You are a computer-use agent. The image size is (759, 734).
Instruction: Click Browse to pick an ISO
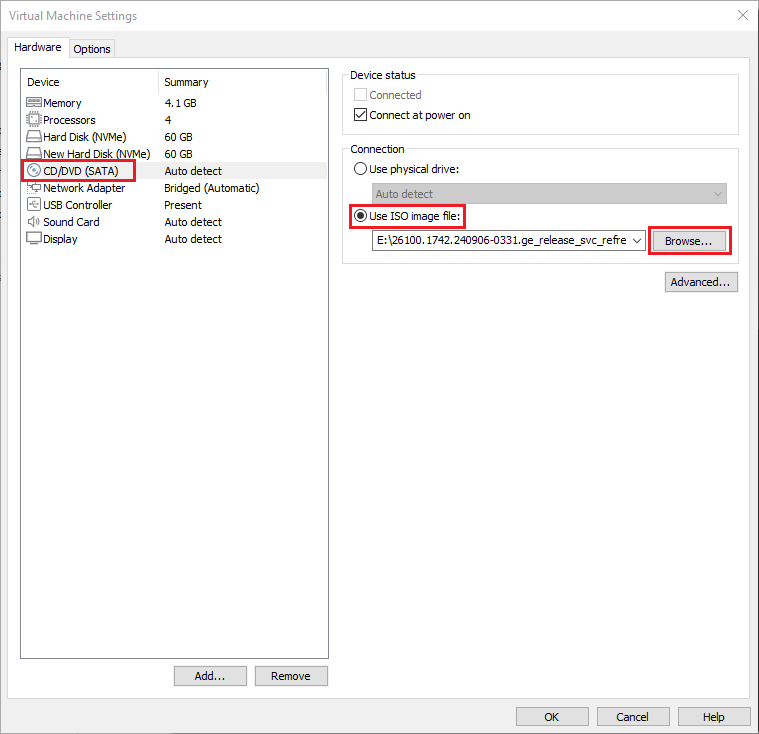(x=689, y=241)
